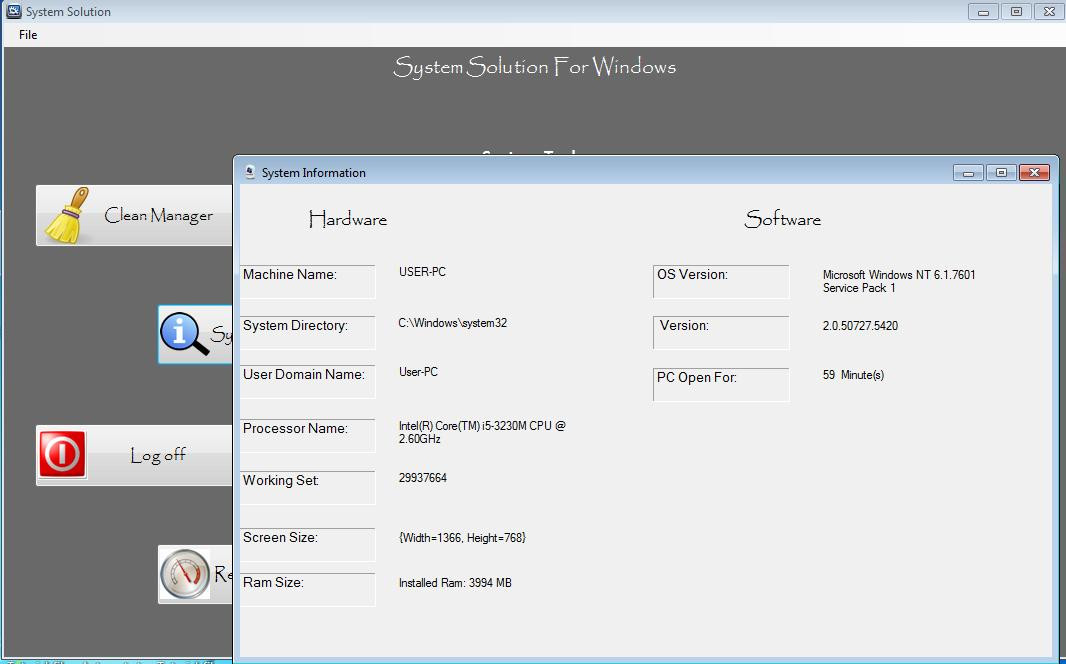The width and height of the screenshot is (1066, 664).
Task: Select the Installed Ram: 3994 MB value
Action: click(455, 582)
